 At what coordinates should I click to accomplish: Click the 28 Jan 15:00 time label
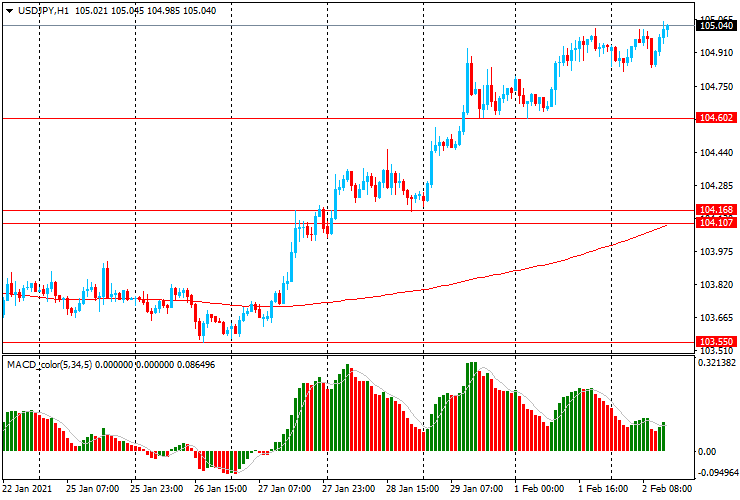point(413,489)
